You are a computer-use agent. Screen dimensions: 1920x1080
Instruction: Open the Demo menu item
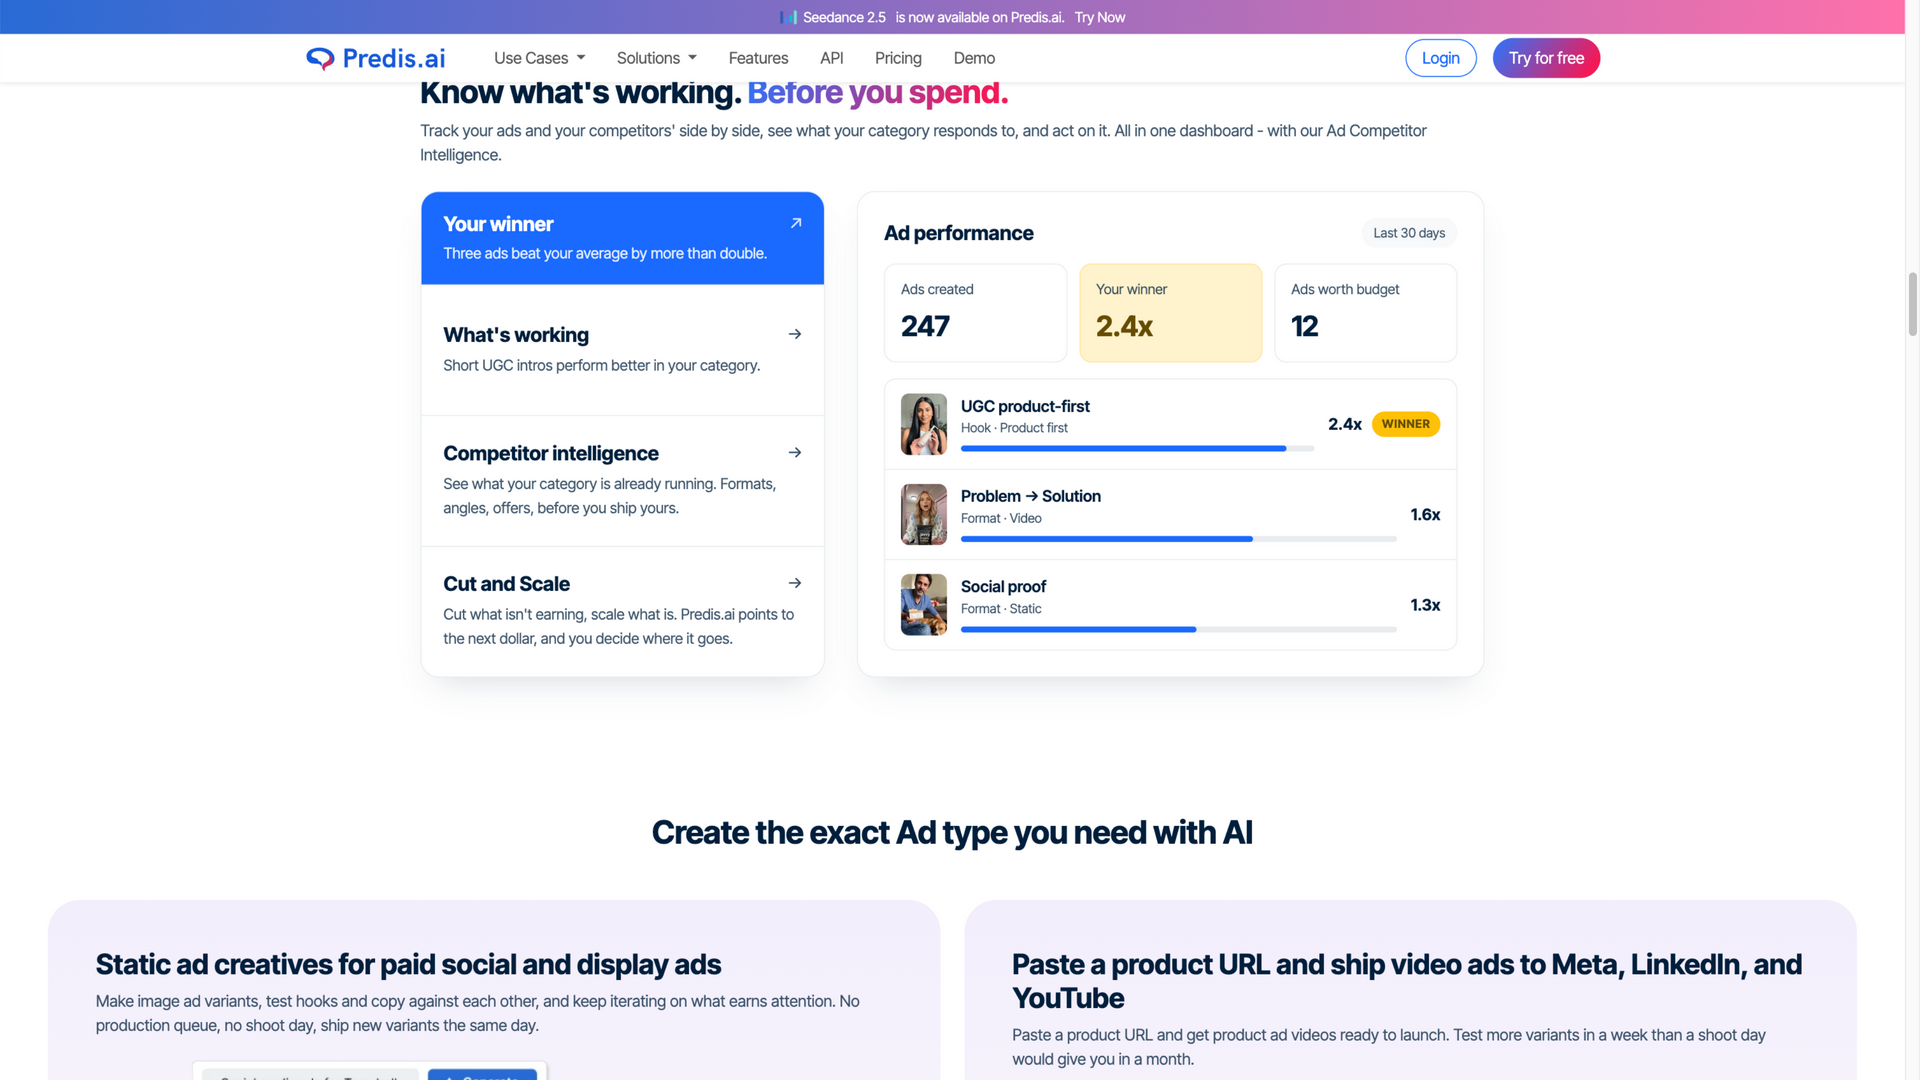[974, 58]
